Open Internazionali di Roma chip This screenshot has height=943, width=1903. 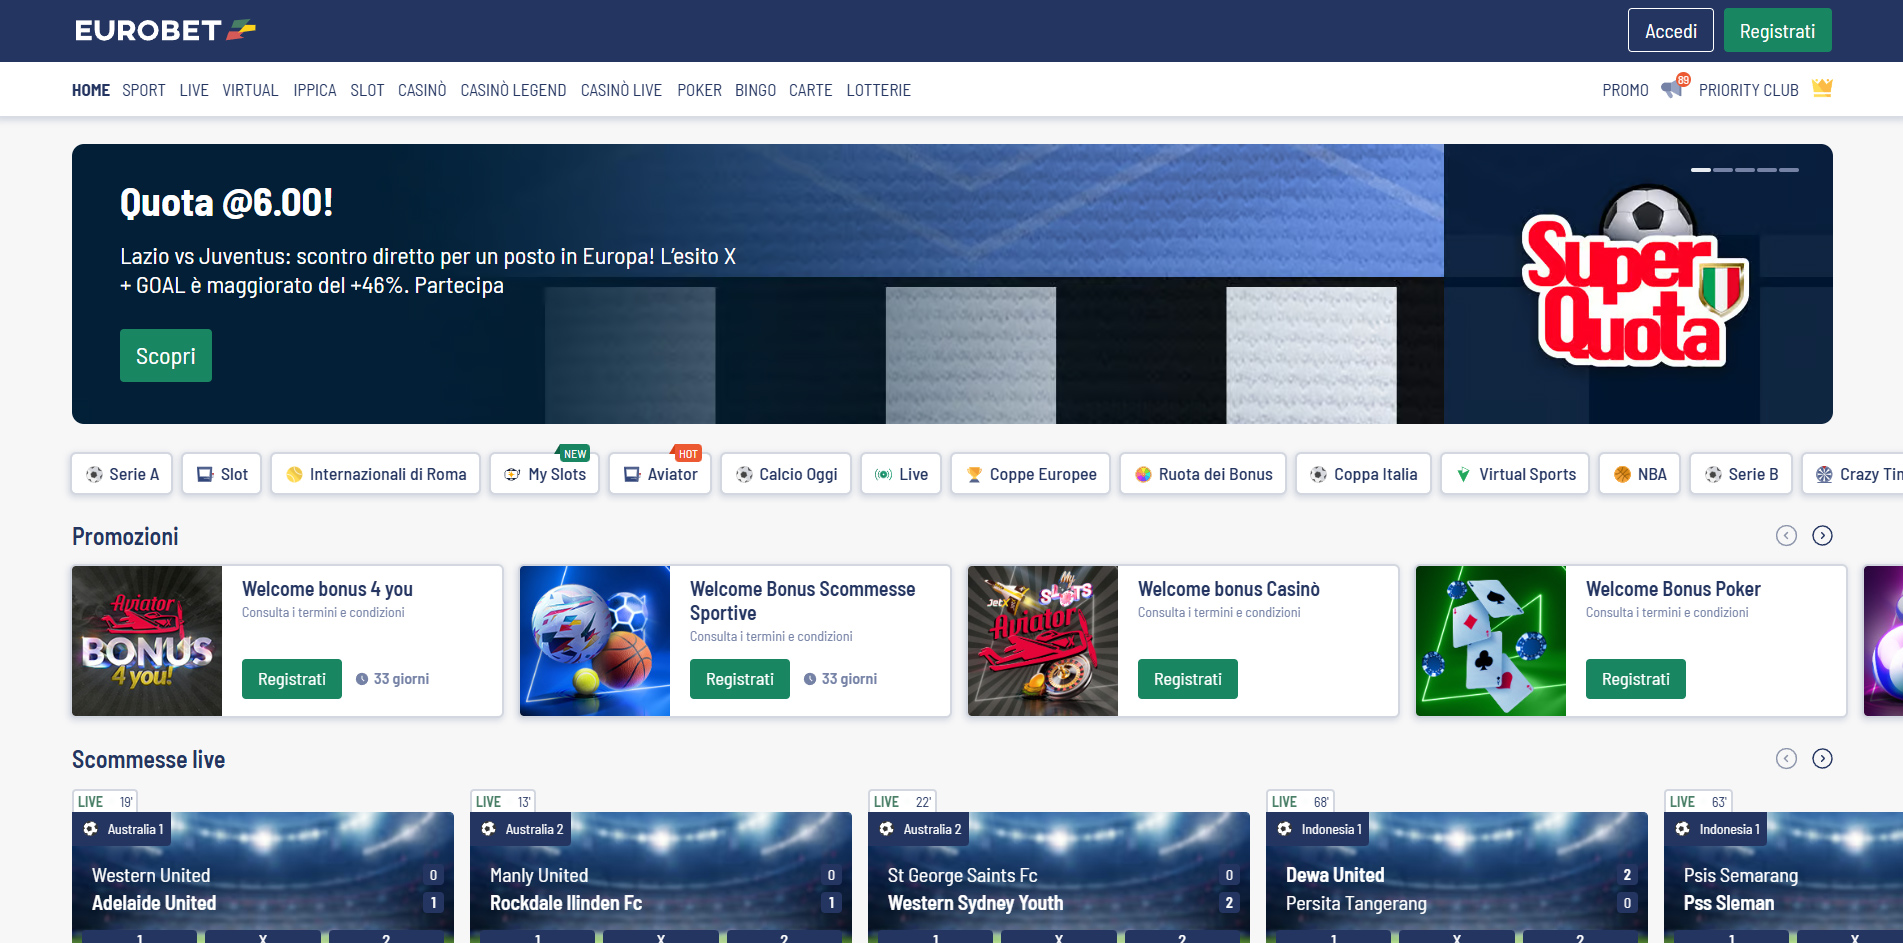point(376,474)
